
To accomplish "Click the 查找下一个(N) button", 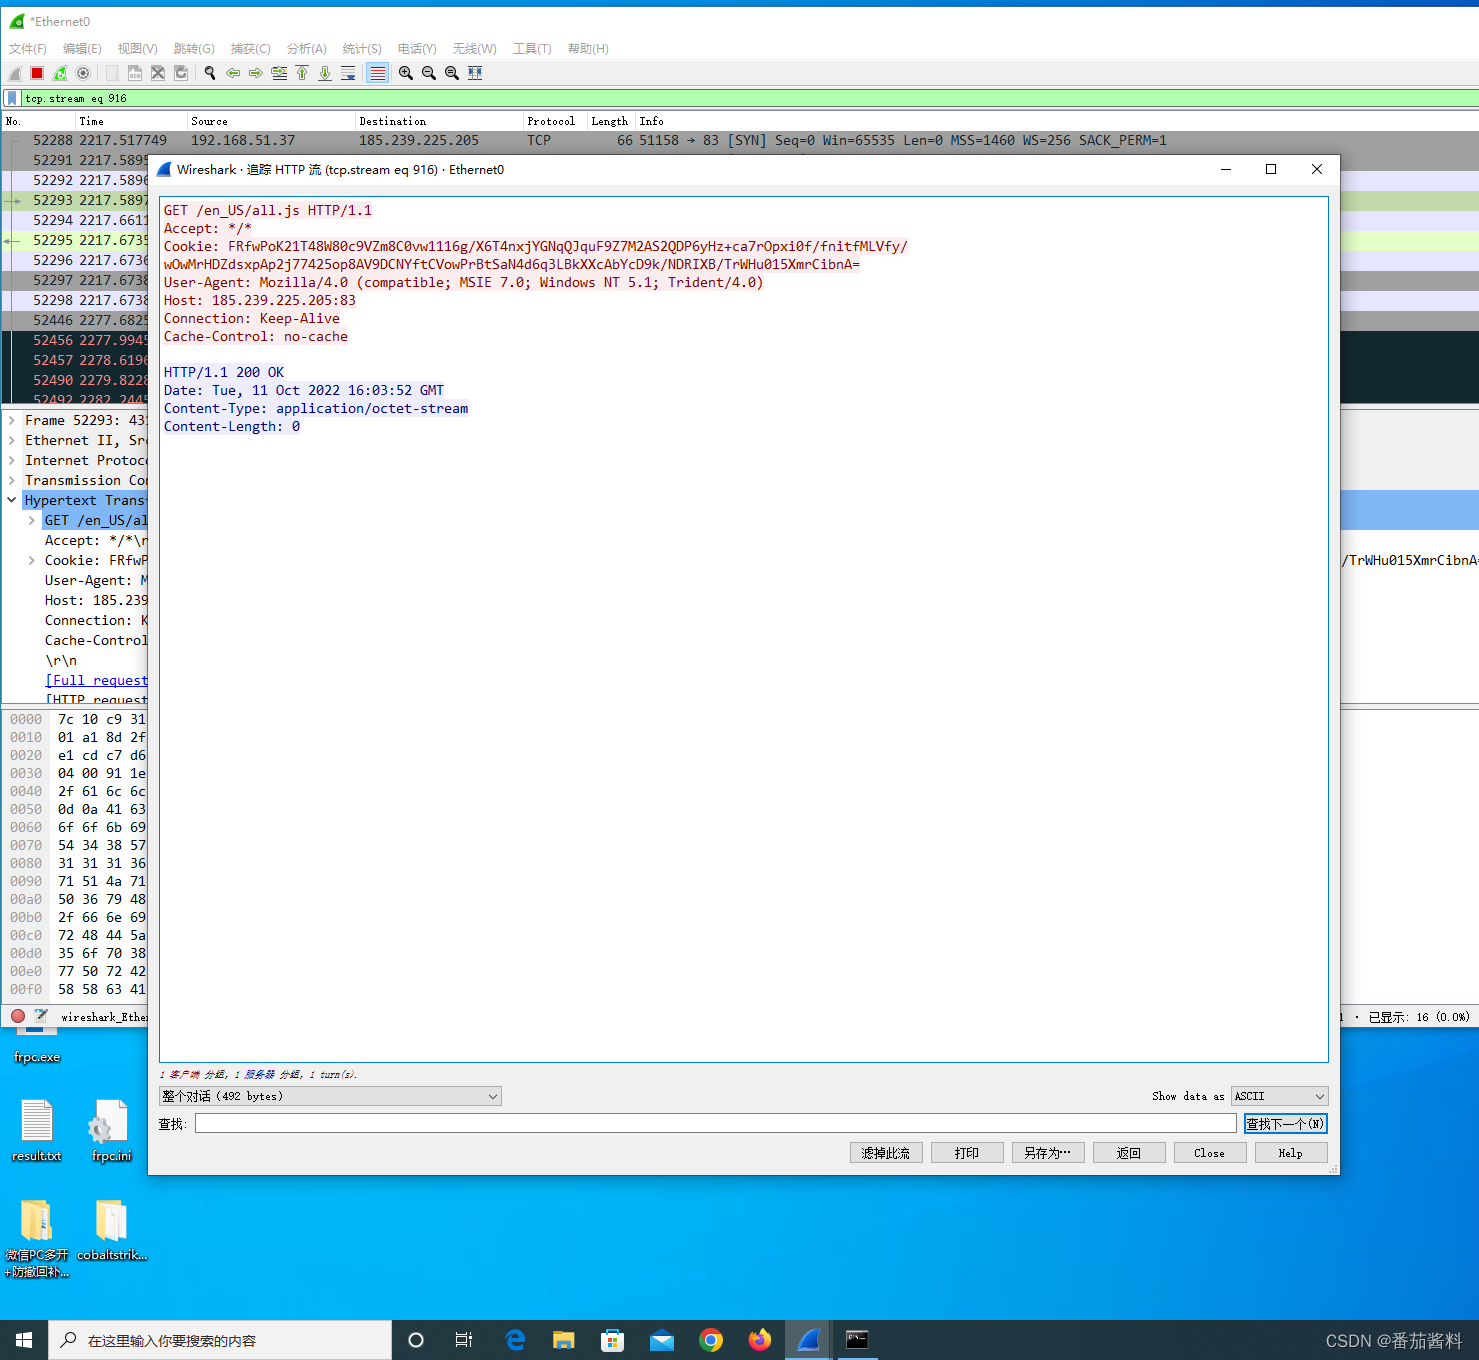I will pos(1285,1124).
